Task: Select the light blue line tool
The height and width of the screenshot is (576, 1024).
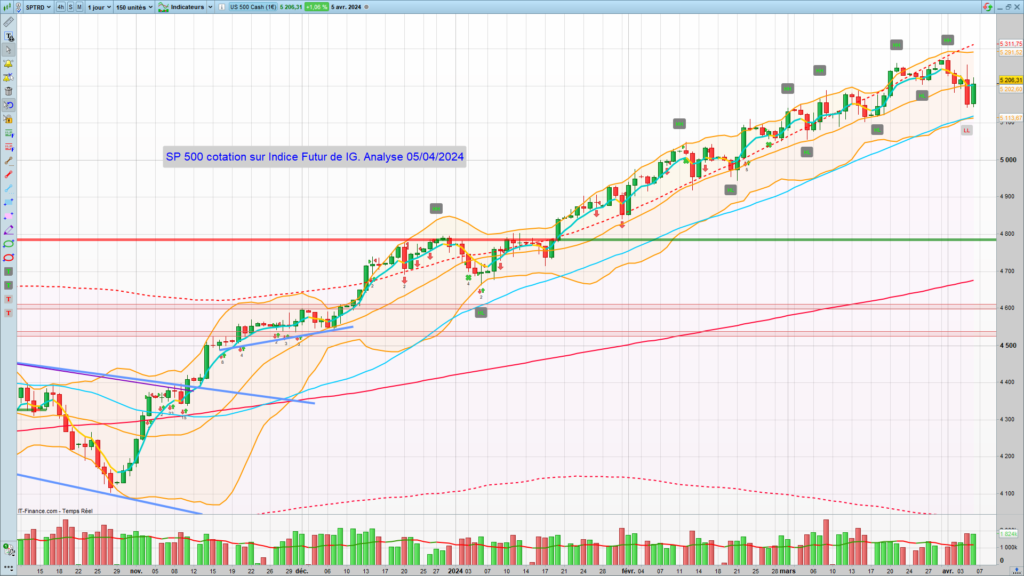Action: coord(8,188)
